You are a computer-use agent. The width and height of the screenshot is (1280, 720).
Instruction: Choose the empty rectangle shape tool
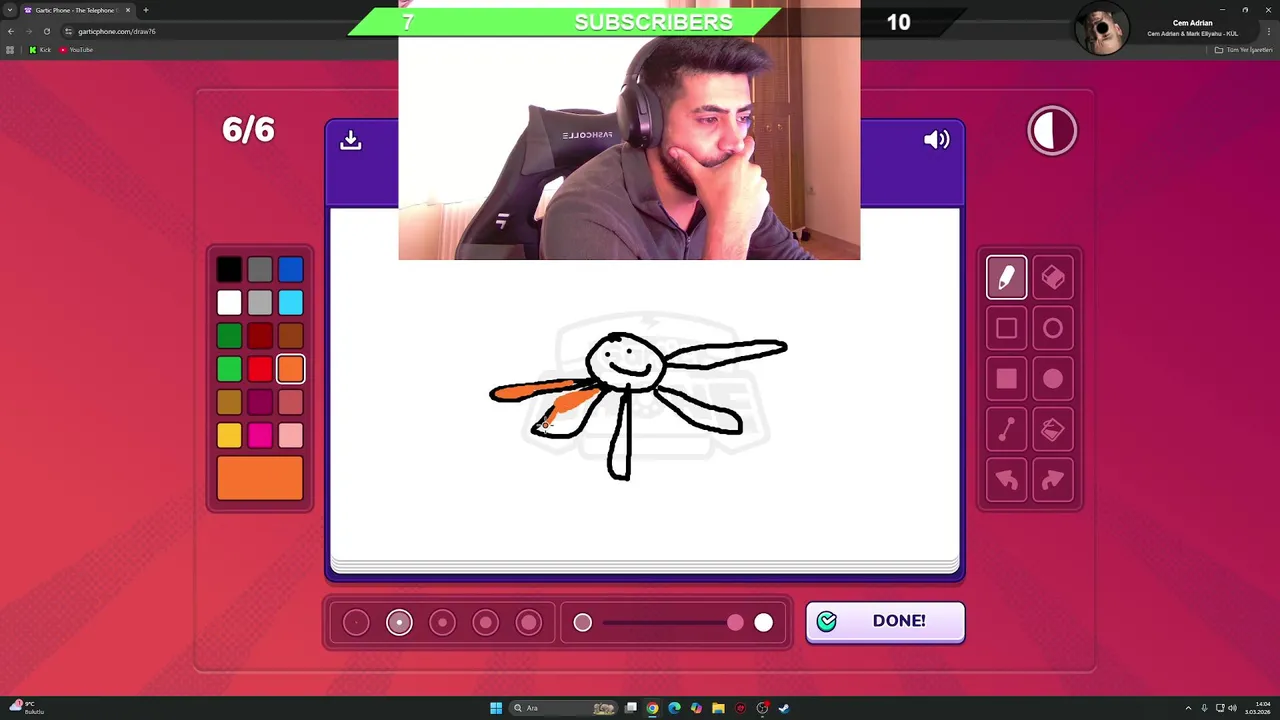[x=1006, y=328]
